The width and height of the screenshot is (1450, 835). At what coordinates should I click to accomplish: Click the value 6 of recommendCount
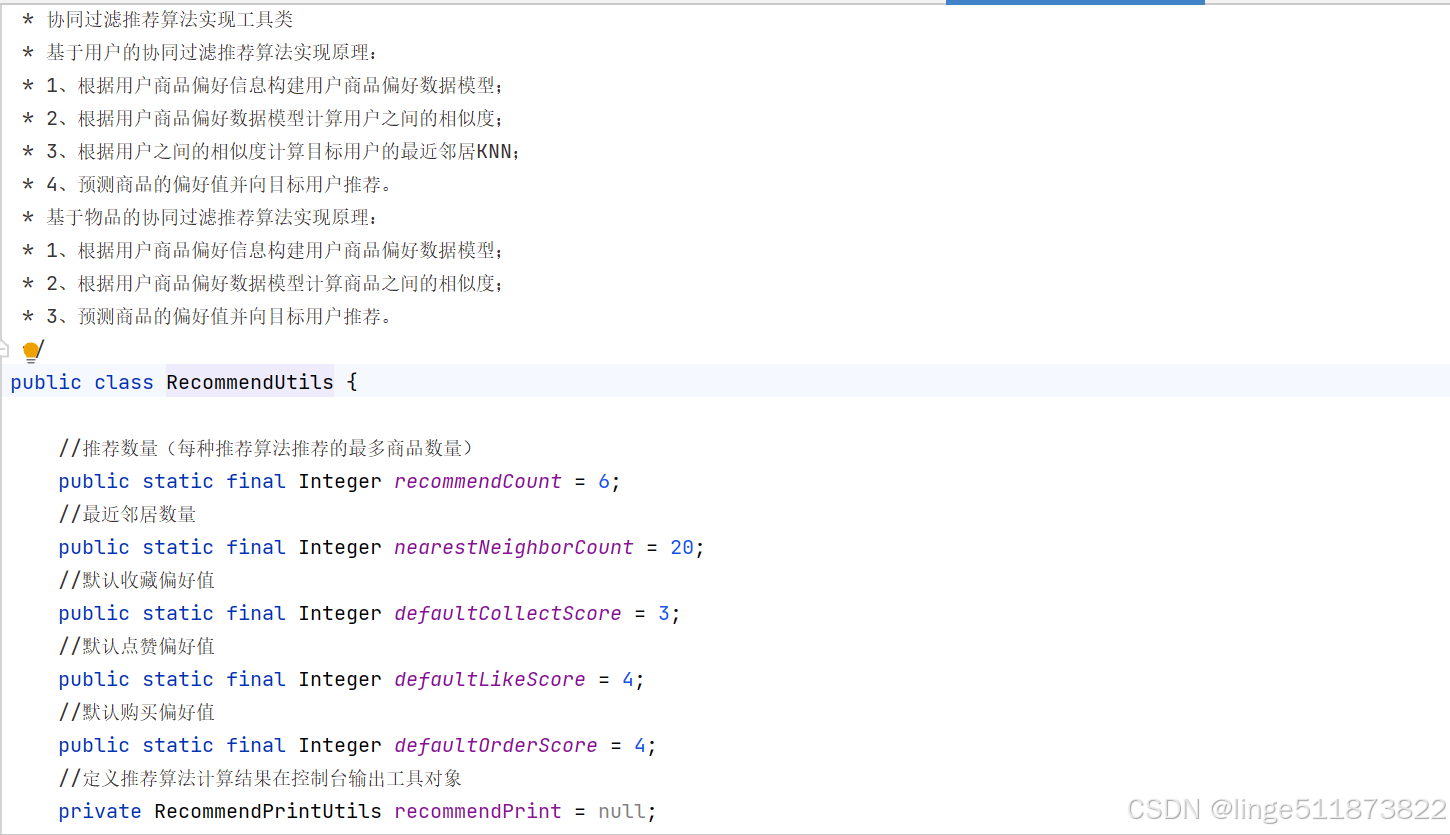604,481
